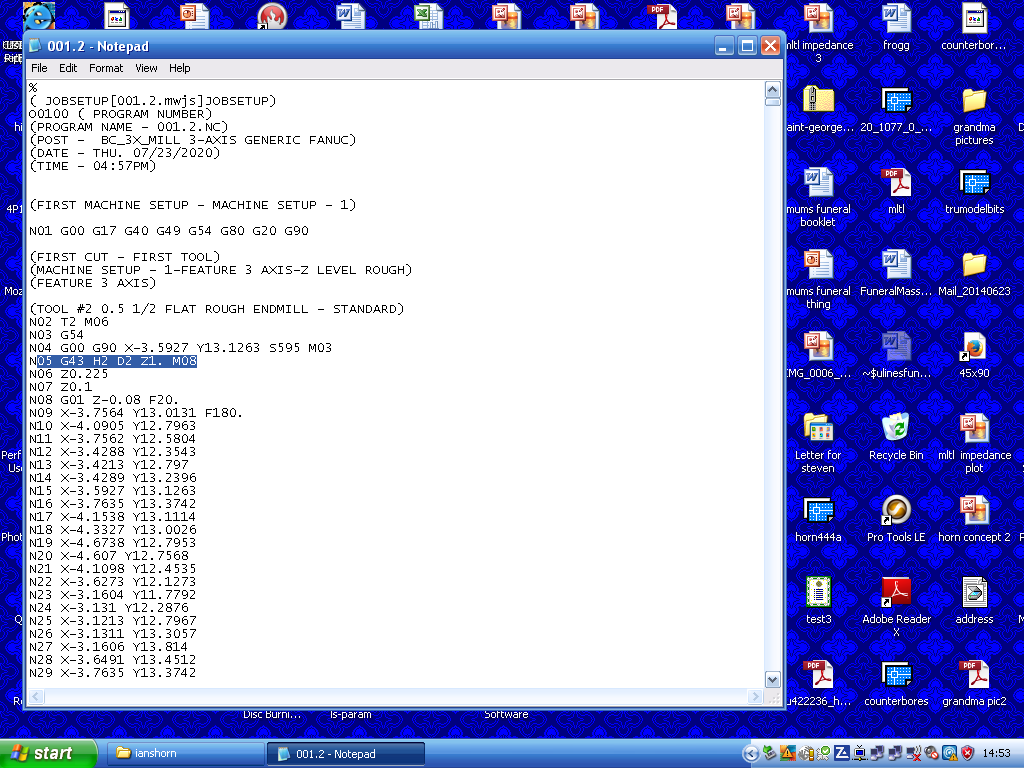Open the horn444a desktop file
Screen dimensions: 1024x768
[818, 511]
